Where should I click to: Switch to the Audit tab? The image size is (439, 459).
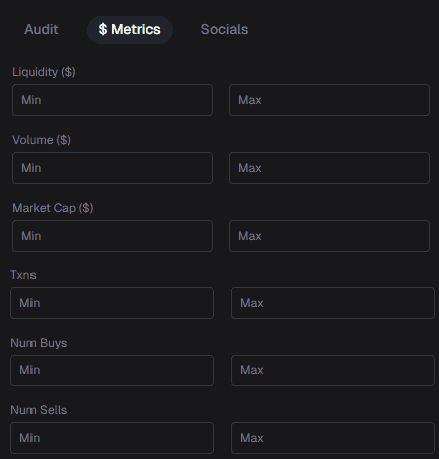[x=41, y=29]
